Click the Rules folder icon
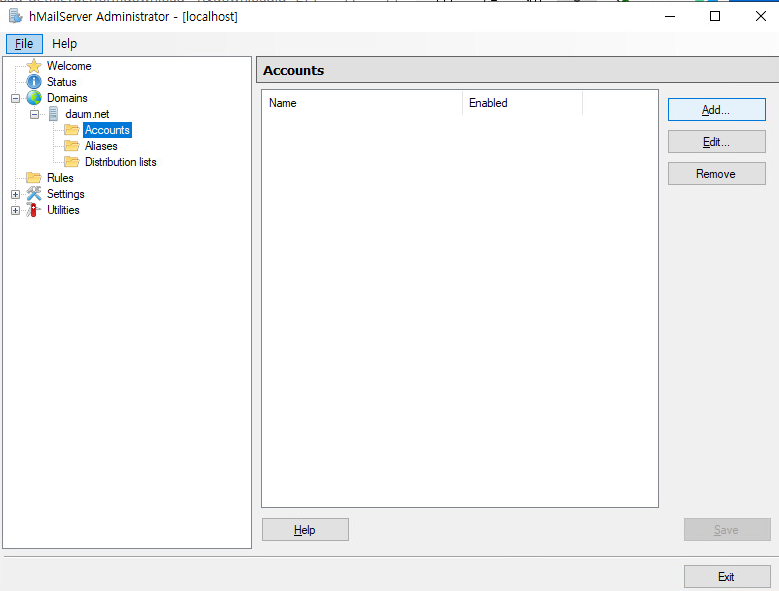This screenshot has width=779, height=591. (x=34, y=178)
